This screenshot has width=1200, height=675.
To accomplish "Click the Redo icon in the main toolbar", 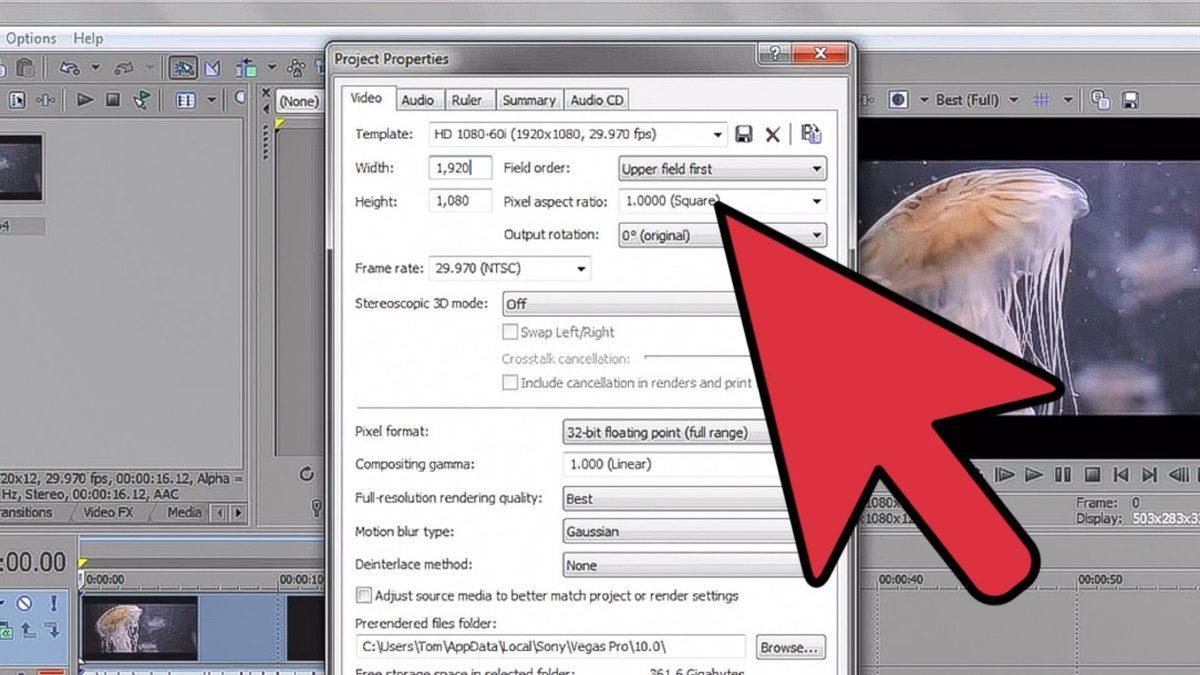I will [122, 67].
